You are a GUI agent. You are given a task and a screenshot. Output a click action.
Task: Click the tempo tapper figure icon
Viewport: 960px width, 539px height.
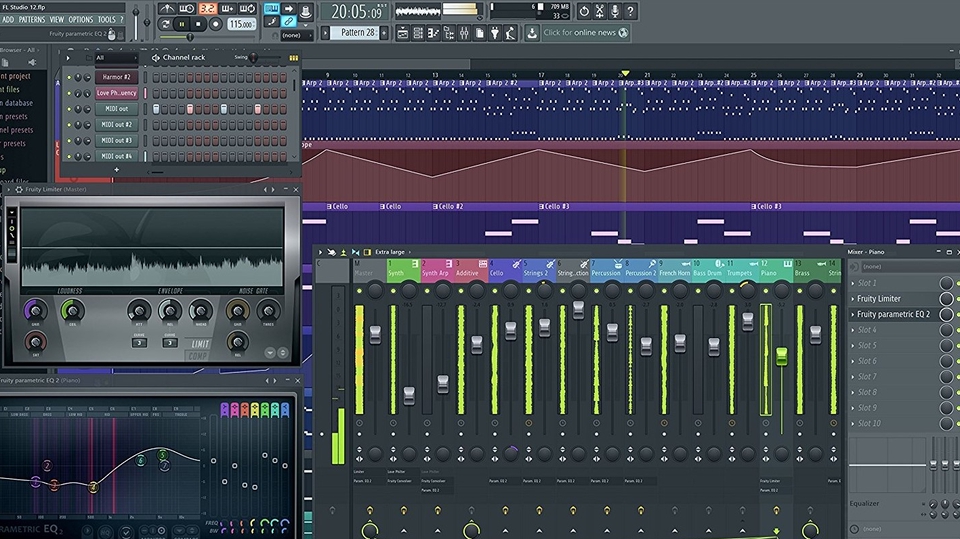(510, 33)
